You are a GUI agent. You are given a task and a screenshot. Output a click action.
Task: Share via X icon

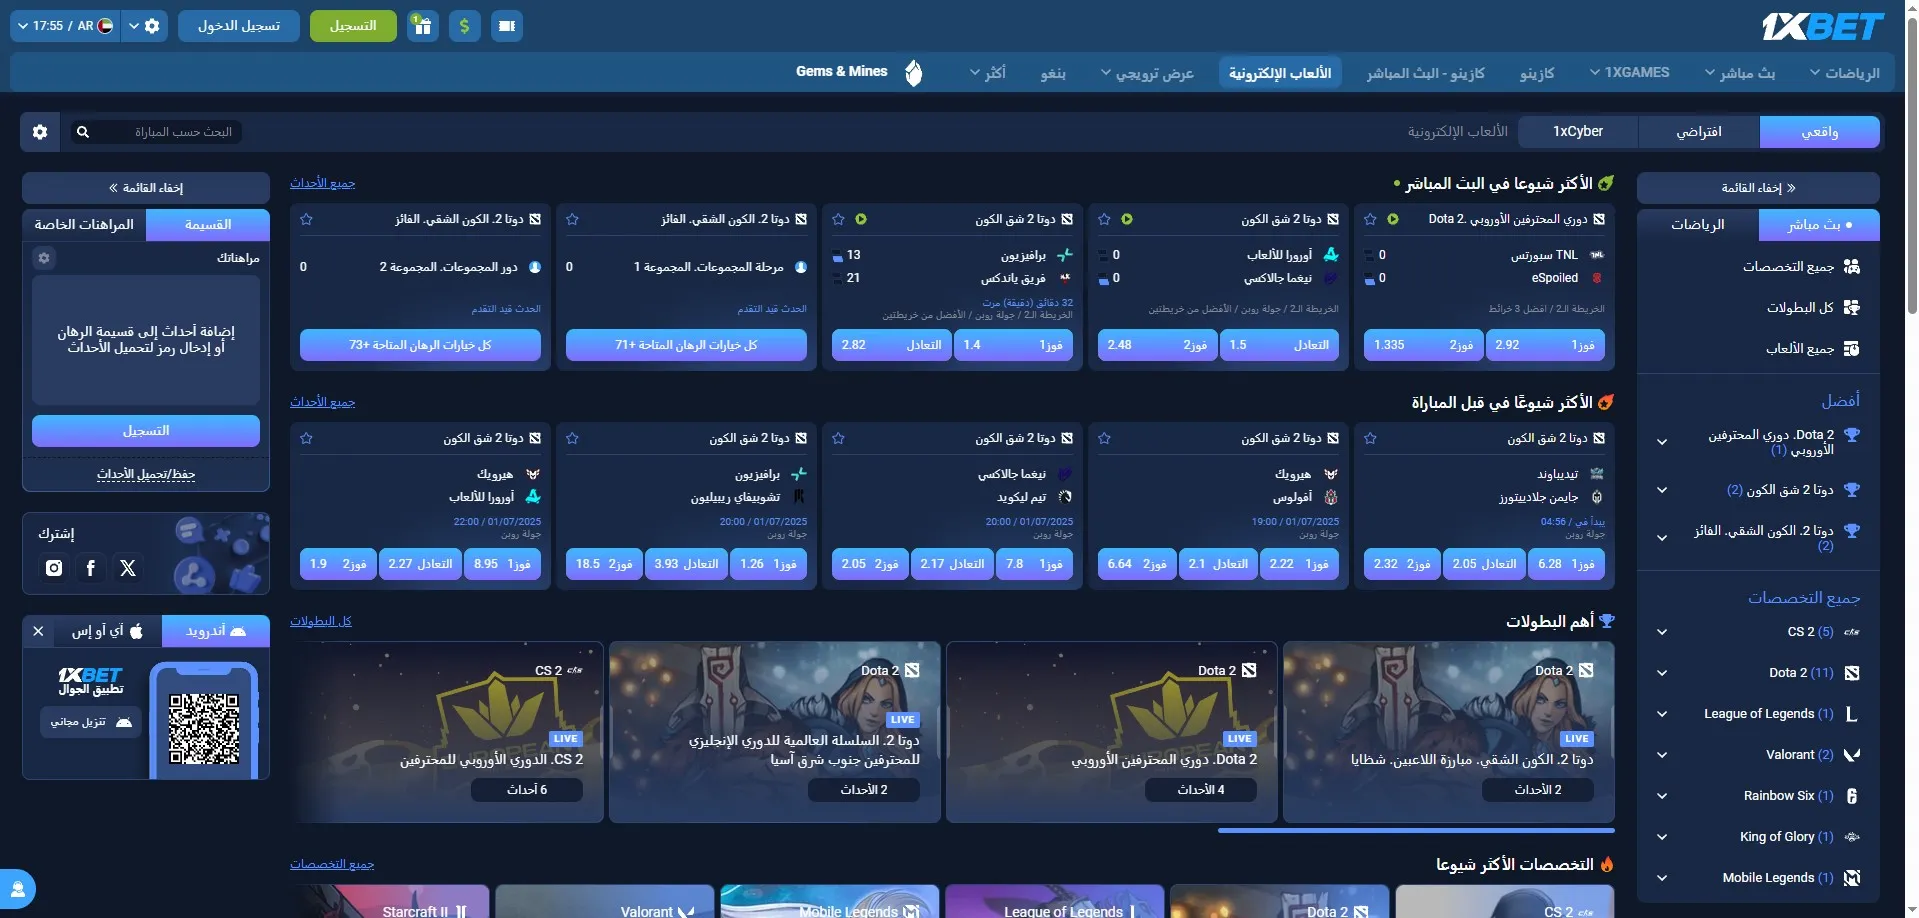pyautogui.click(x=128, y=568)
